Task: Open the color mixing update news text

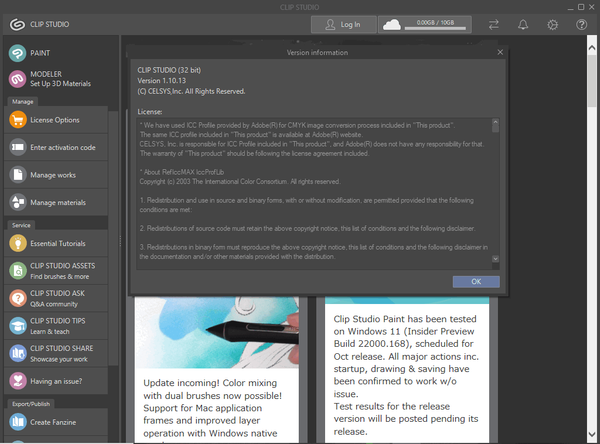Action: click(x=212, y=408)
